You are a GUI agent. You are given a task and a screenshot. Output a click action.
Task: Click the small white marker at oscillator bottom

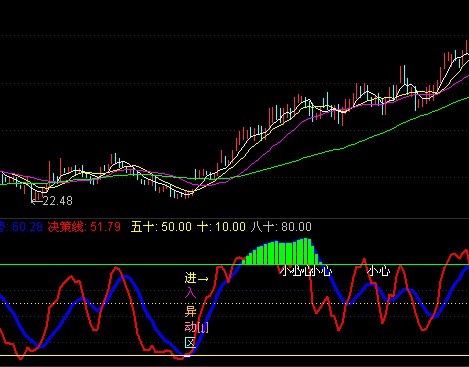pyautogui.click(x=187, y=356)
